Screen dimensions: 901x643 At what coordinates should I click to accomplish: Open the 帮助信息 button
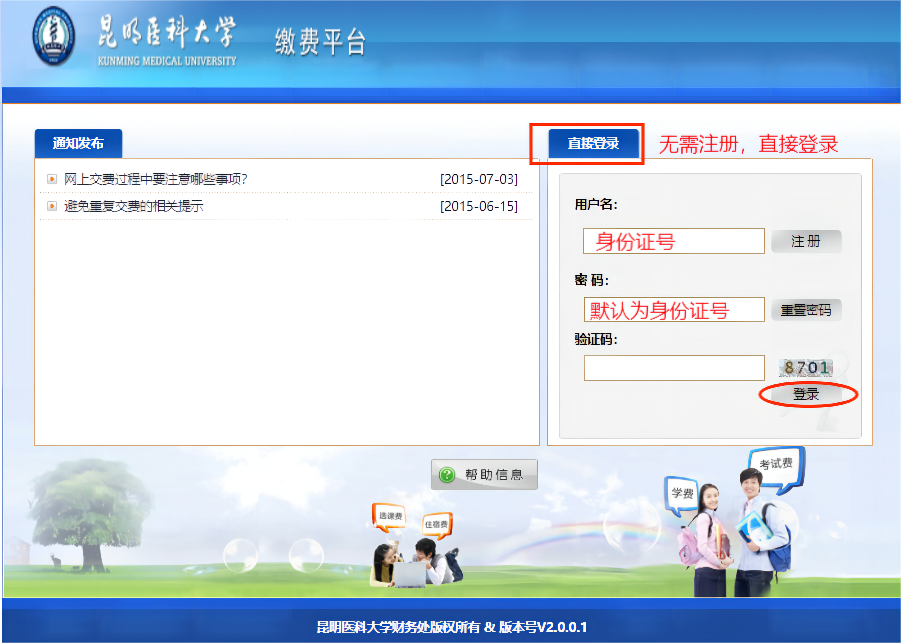[x=484, y=475]
